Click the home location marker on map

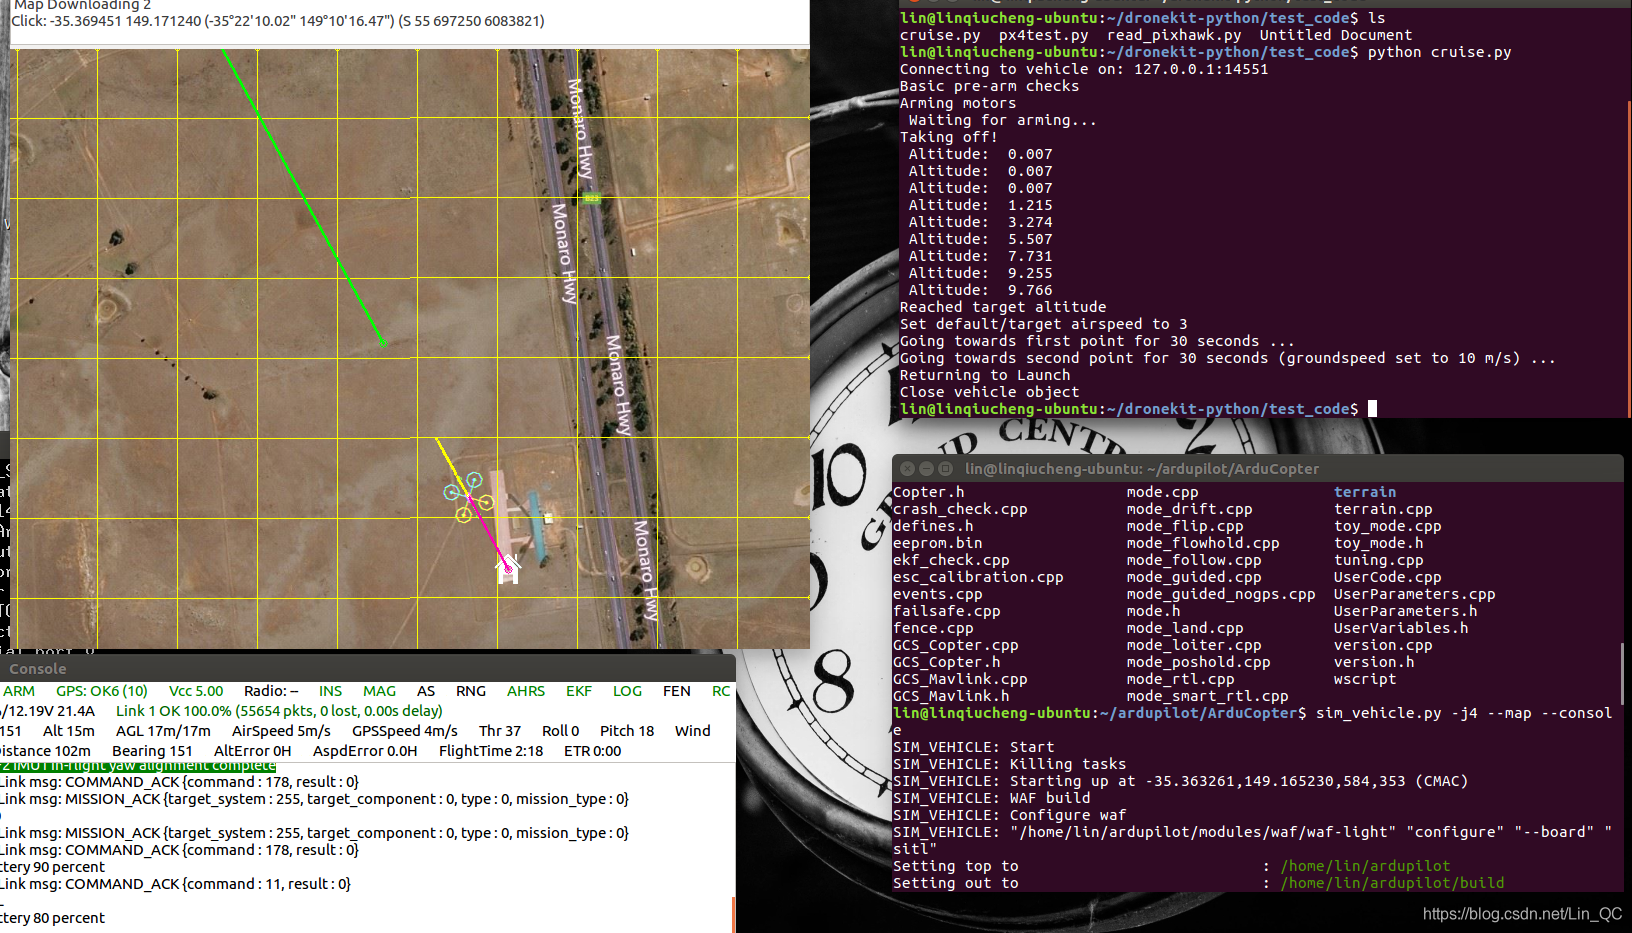(x=508, y=570)
